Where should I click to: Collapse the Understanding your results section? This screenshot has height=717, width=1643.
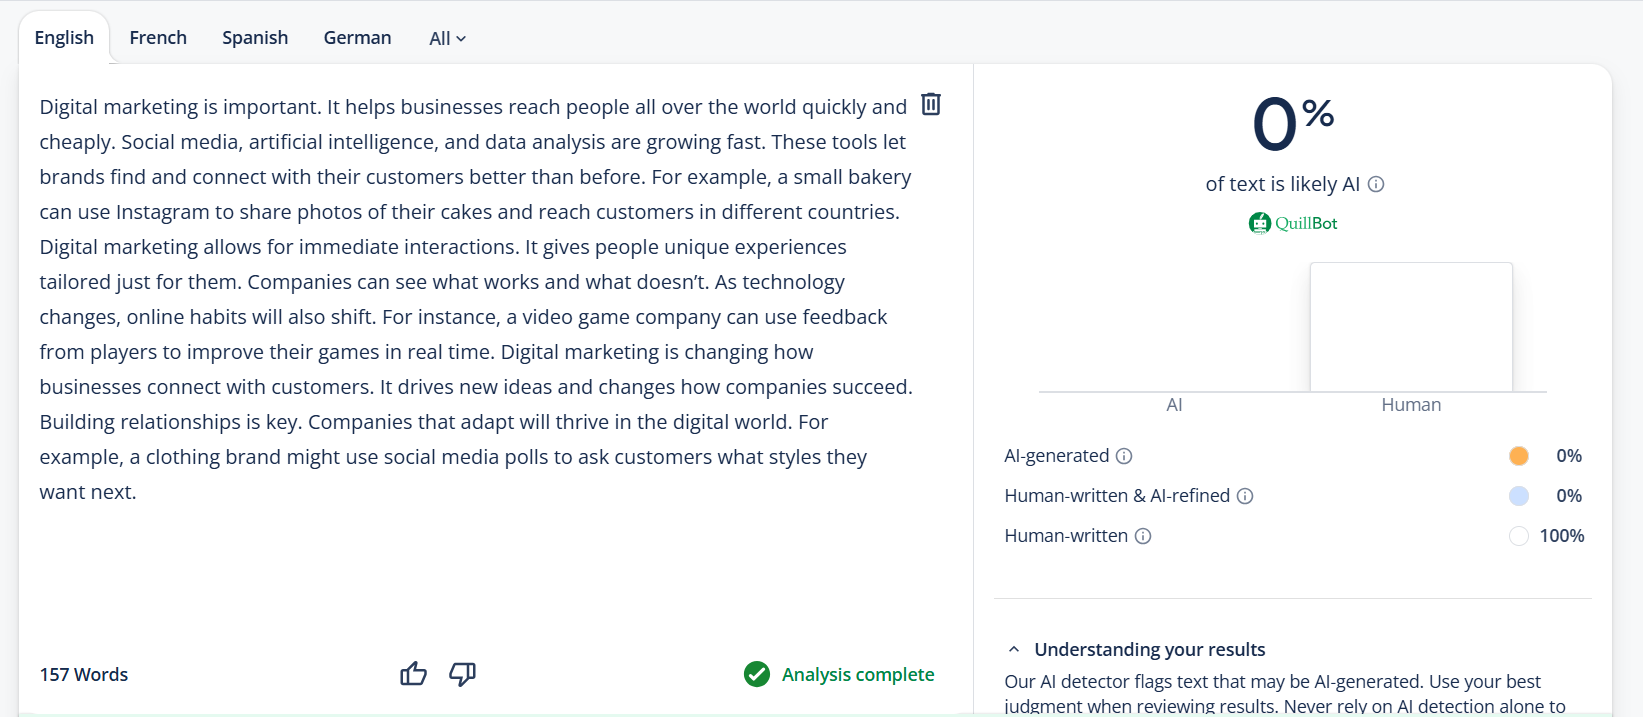click(1014, 650)
